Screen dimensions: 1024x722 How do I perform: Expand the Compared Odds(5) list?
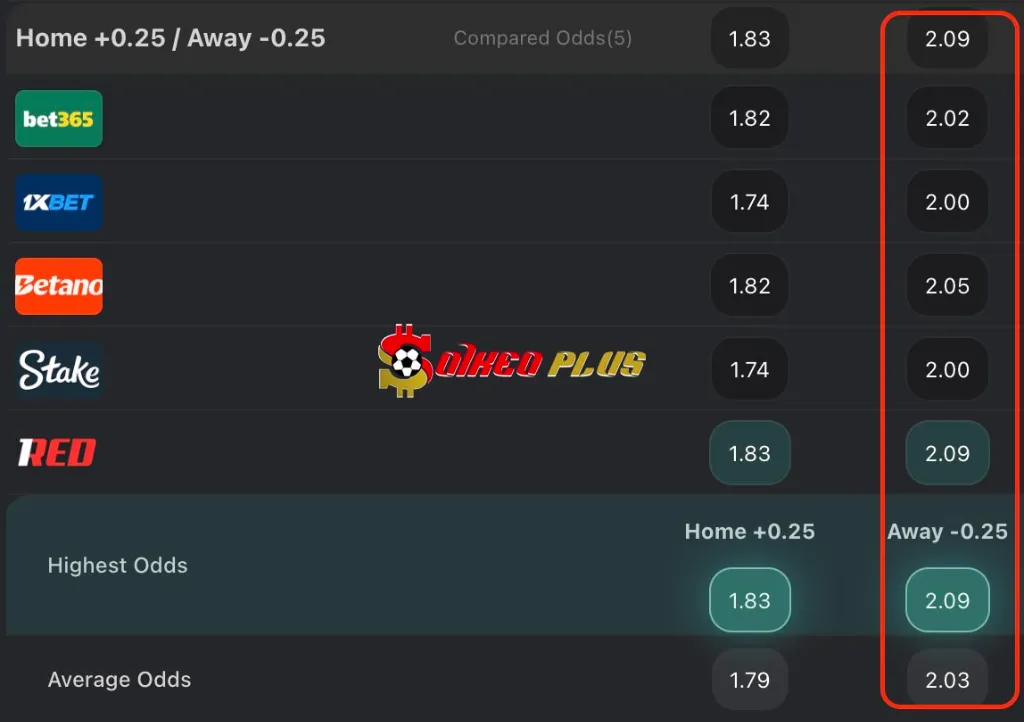[x=542, y=38]
